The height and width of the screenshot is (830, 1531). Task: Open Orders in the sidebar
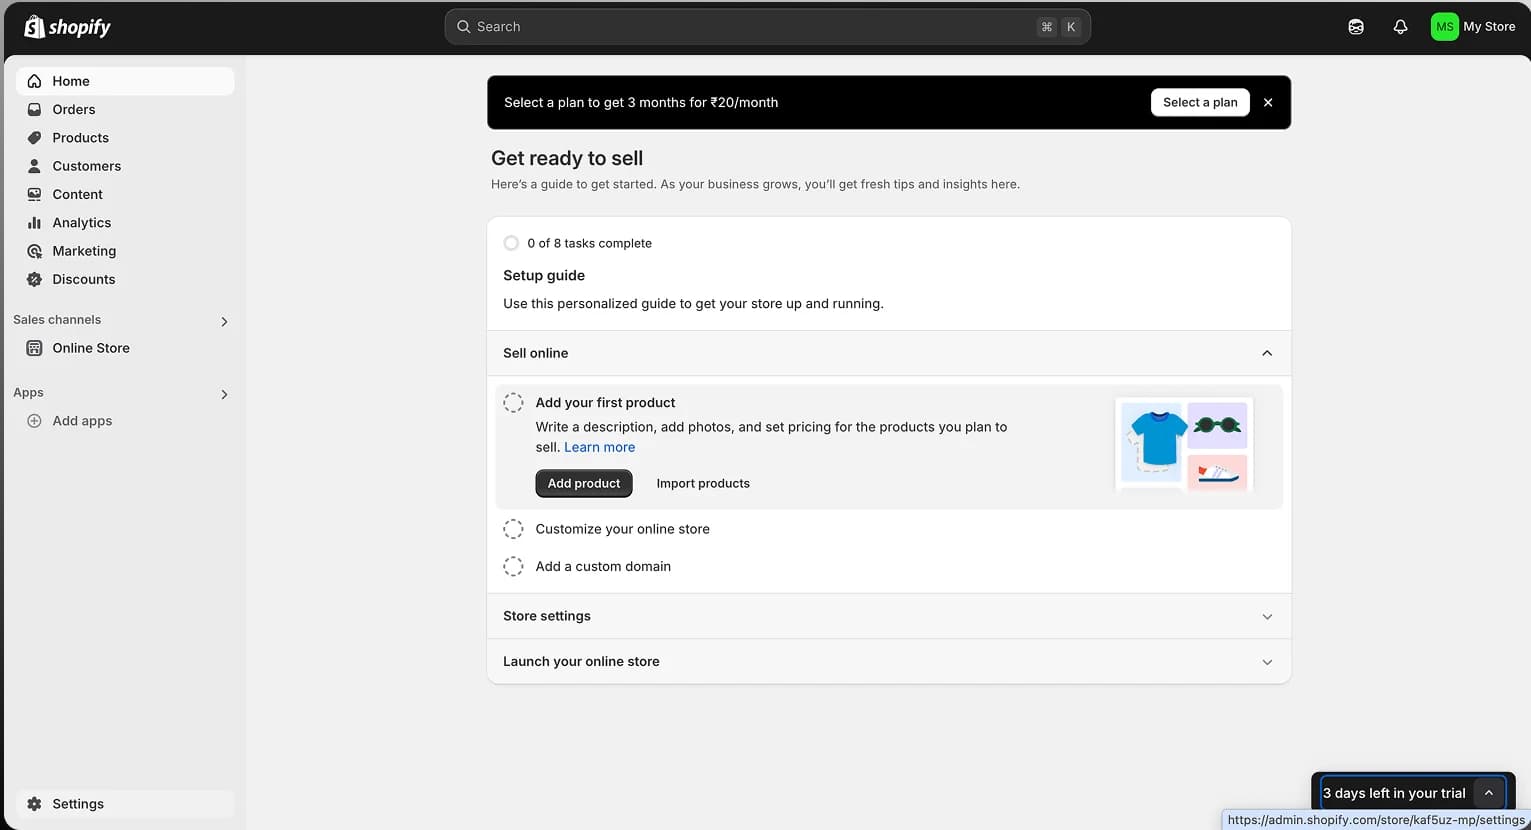click(x=125, y=109)
